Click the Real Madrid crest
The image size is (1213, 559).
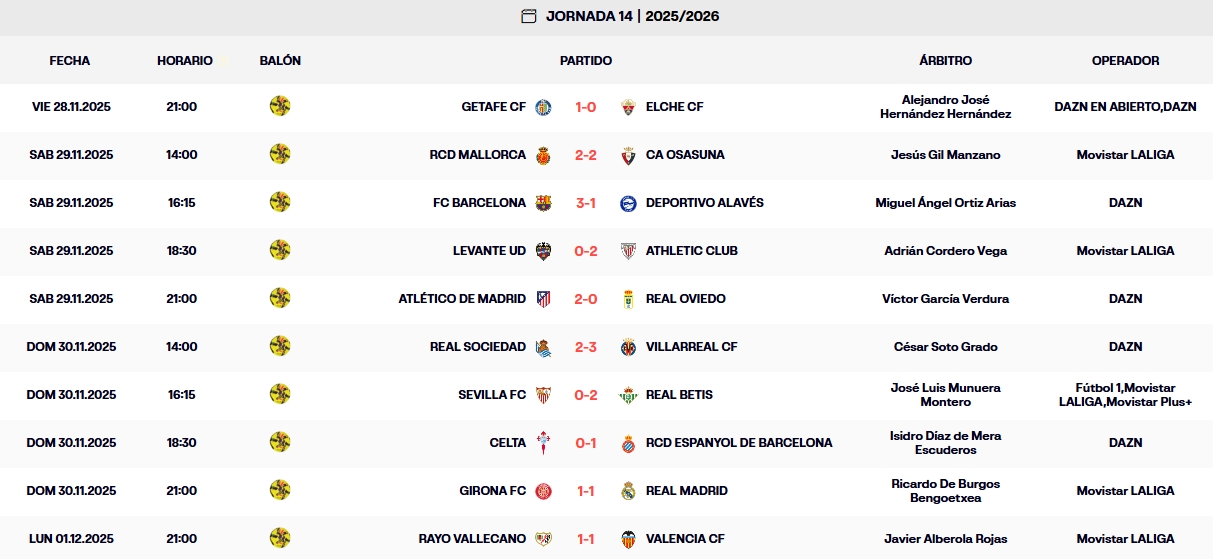click(x=628, y=491)
